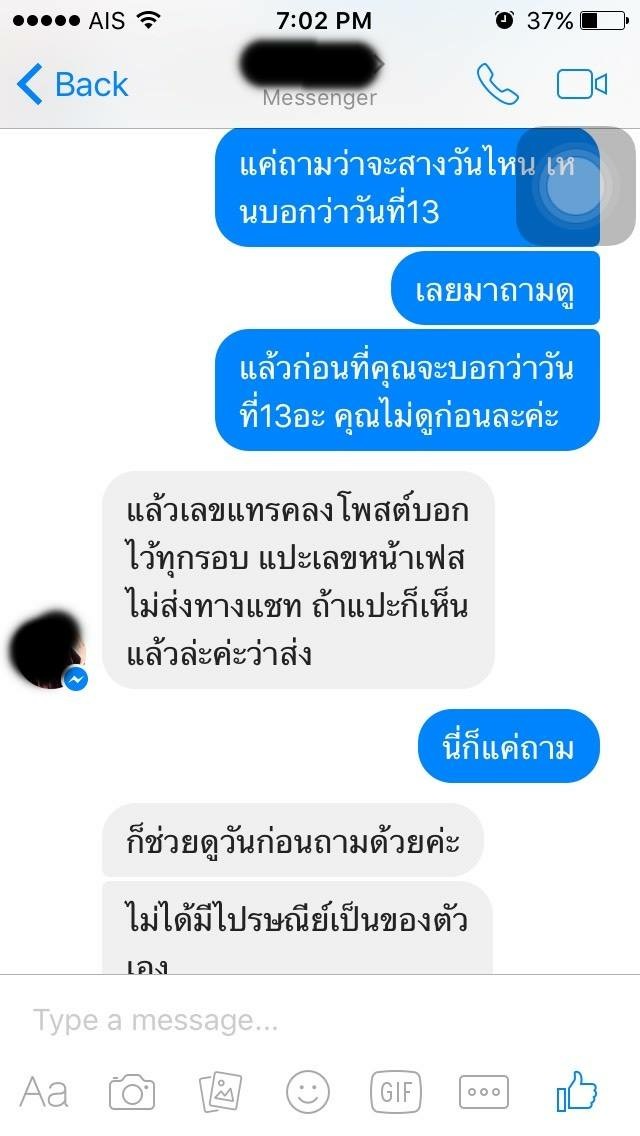Tap the Back button
The width and height of the screenshot is (640, 1136).
(x=72, y=84)
